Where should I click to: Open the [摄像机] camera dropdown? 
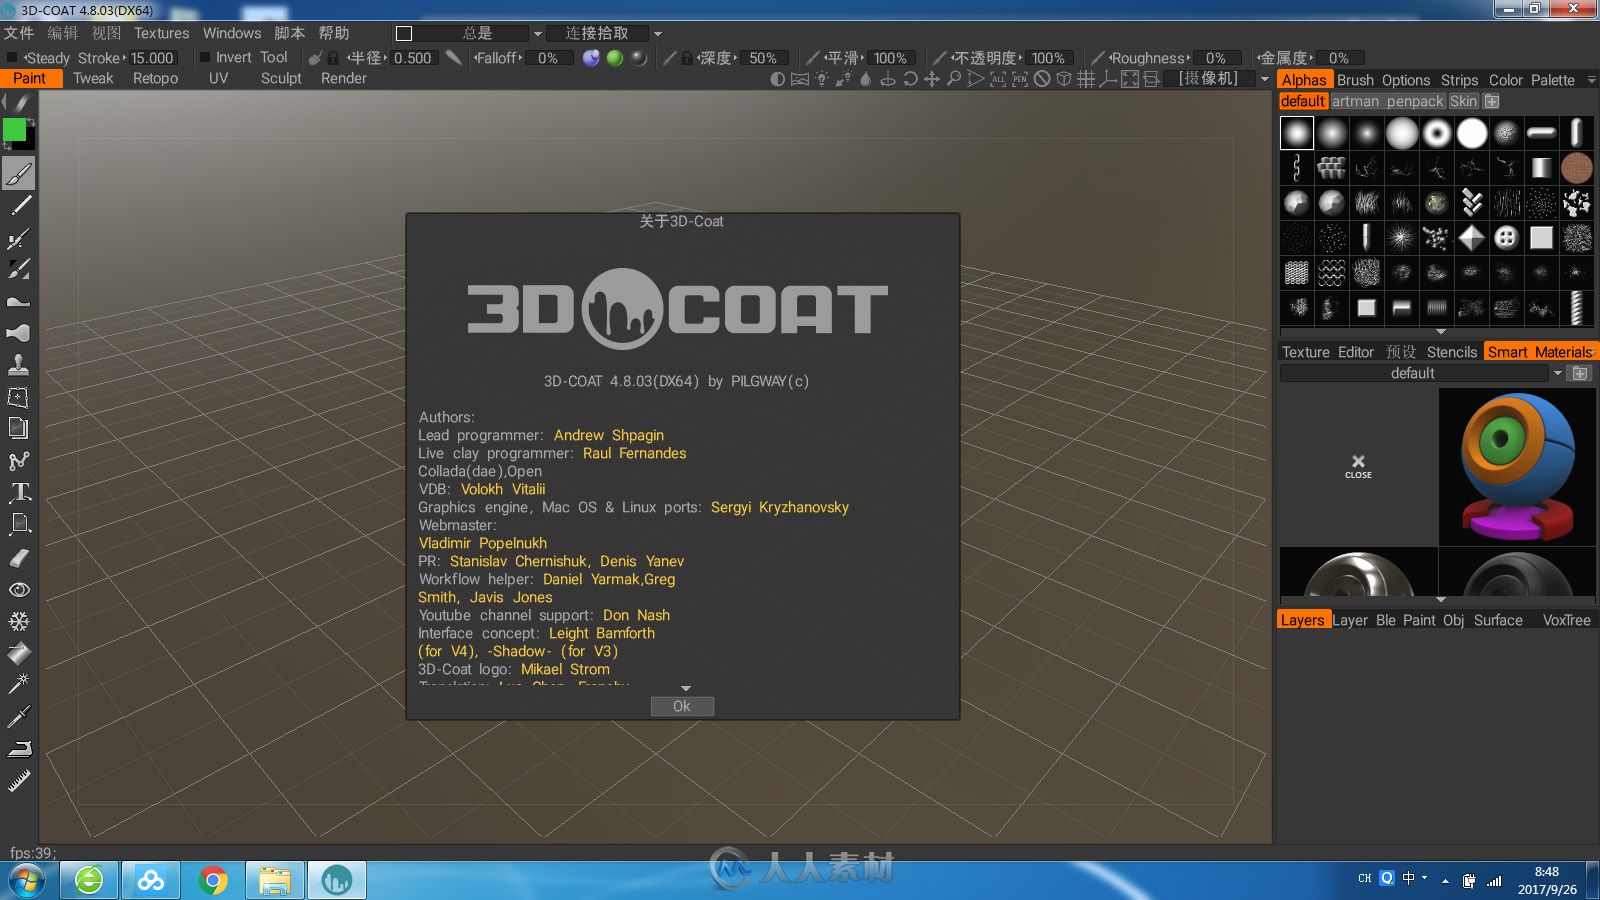click(1264, 79)
